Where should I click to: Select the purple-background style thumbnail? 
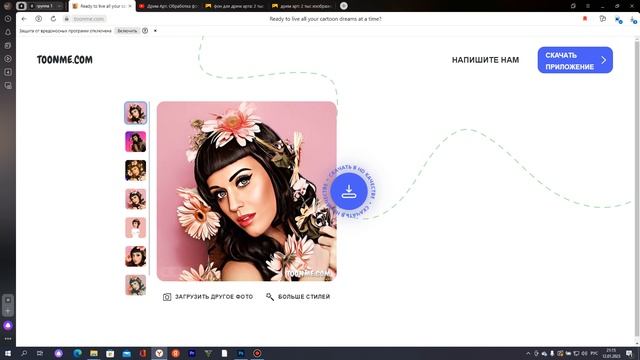(x=136, y=142)
